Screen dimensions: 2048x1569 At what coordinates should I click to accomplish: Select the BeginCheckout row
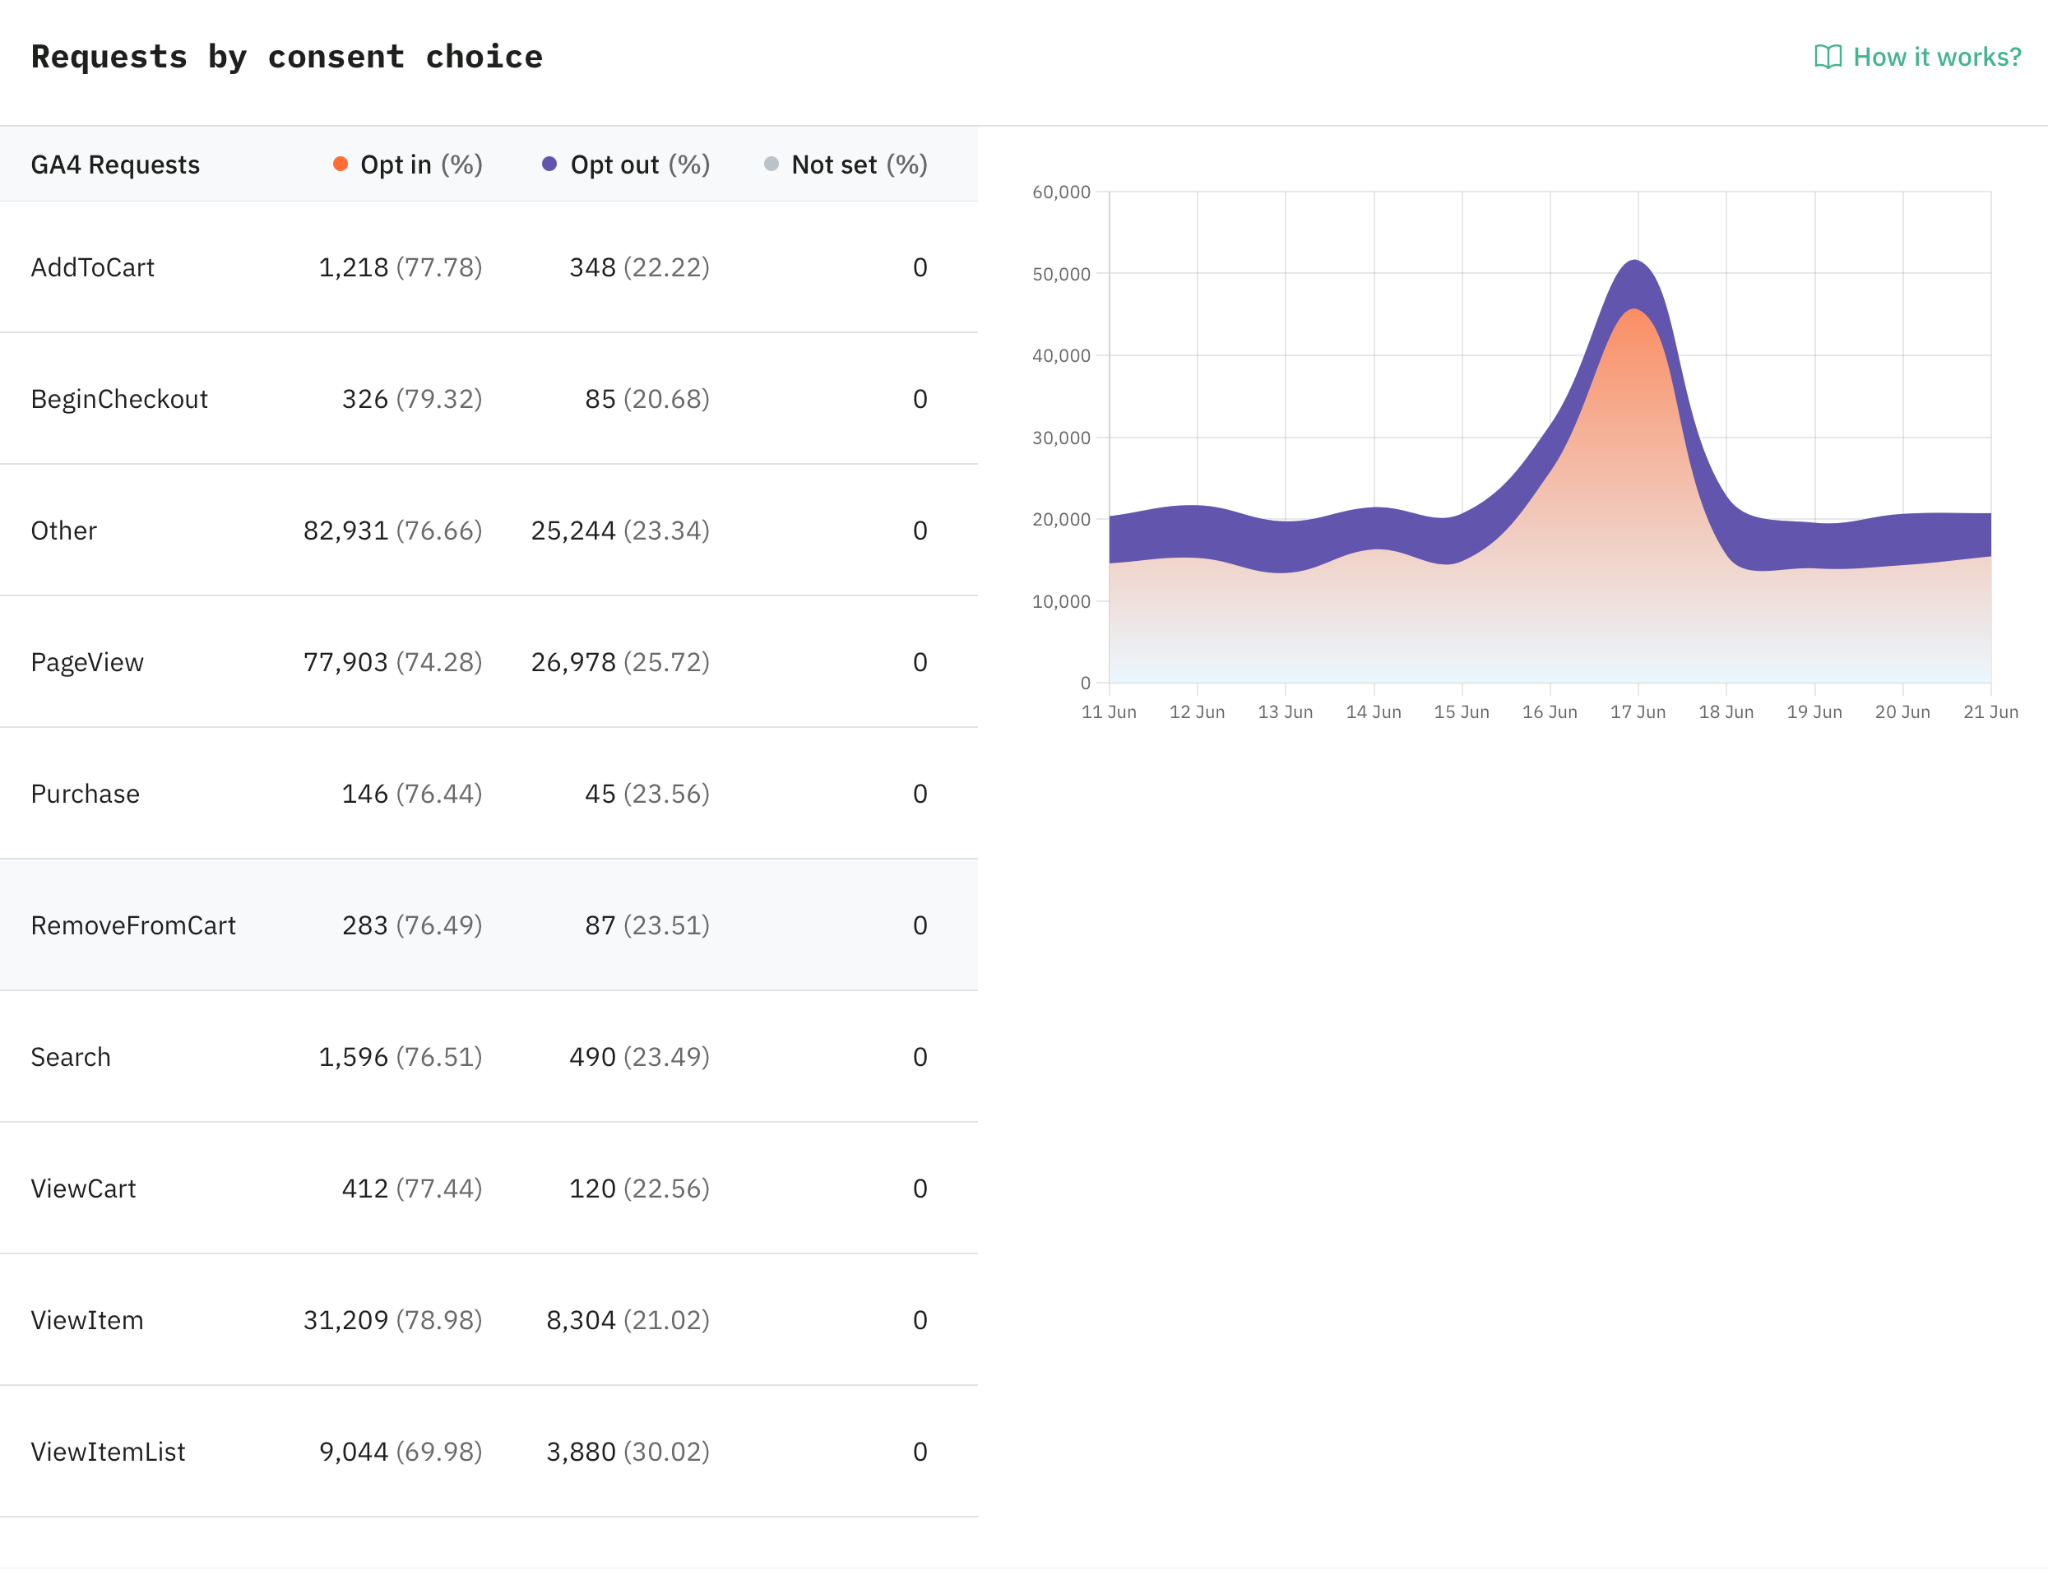tap(489, 399)
